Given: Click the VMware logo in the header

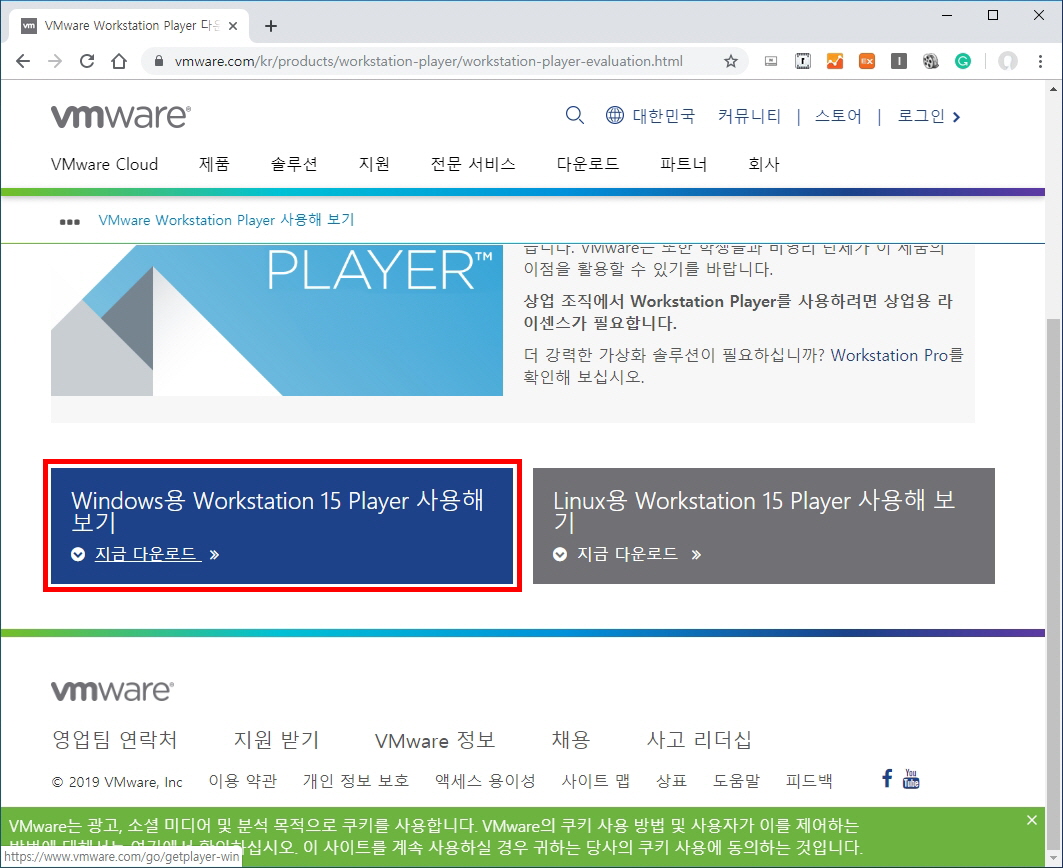Looking at the screenshot, I should tap(120, 116).
